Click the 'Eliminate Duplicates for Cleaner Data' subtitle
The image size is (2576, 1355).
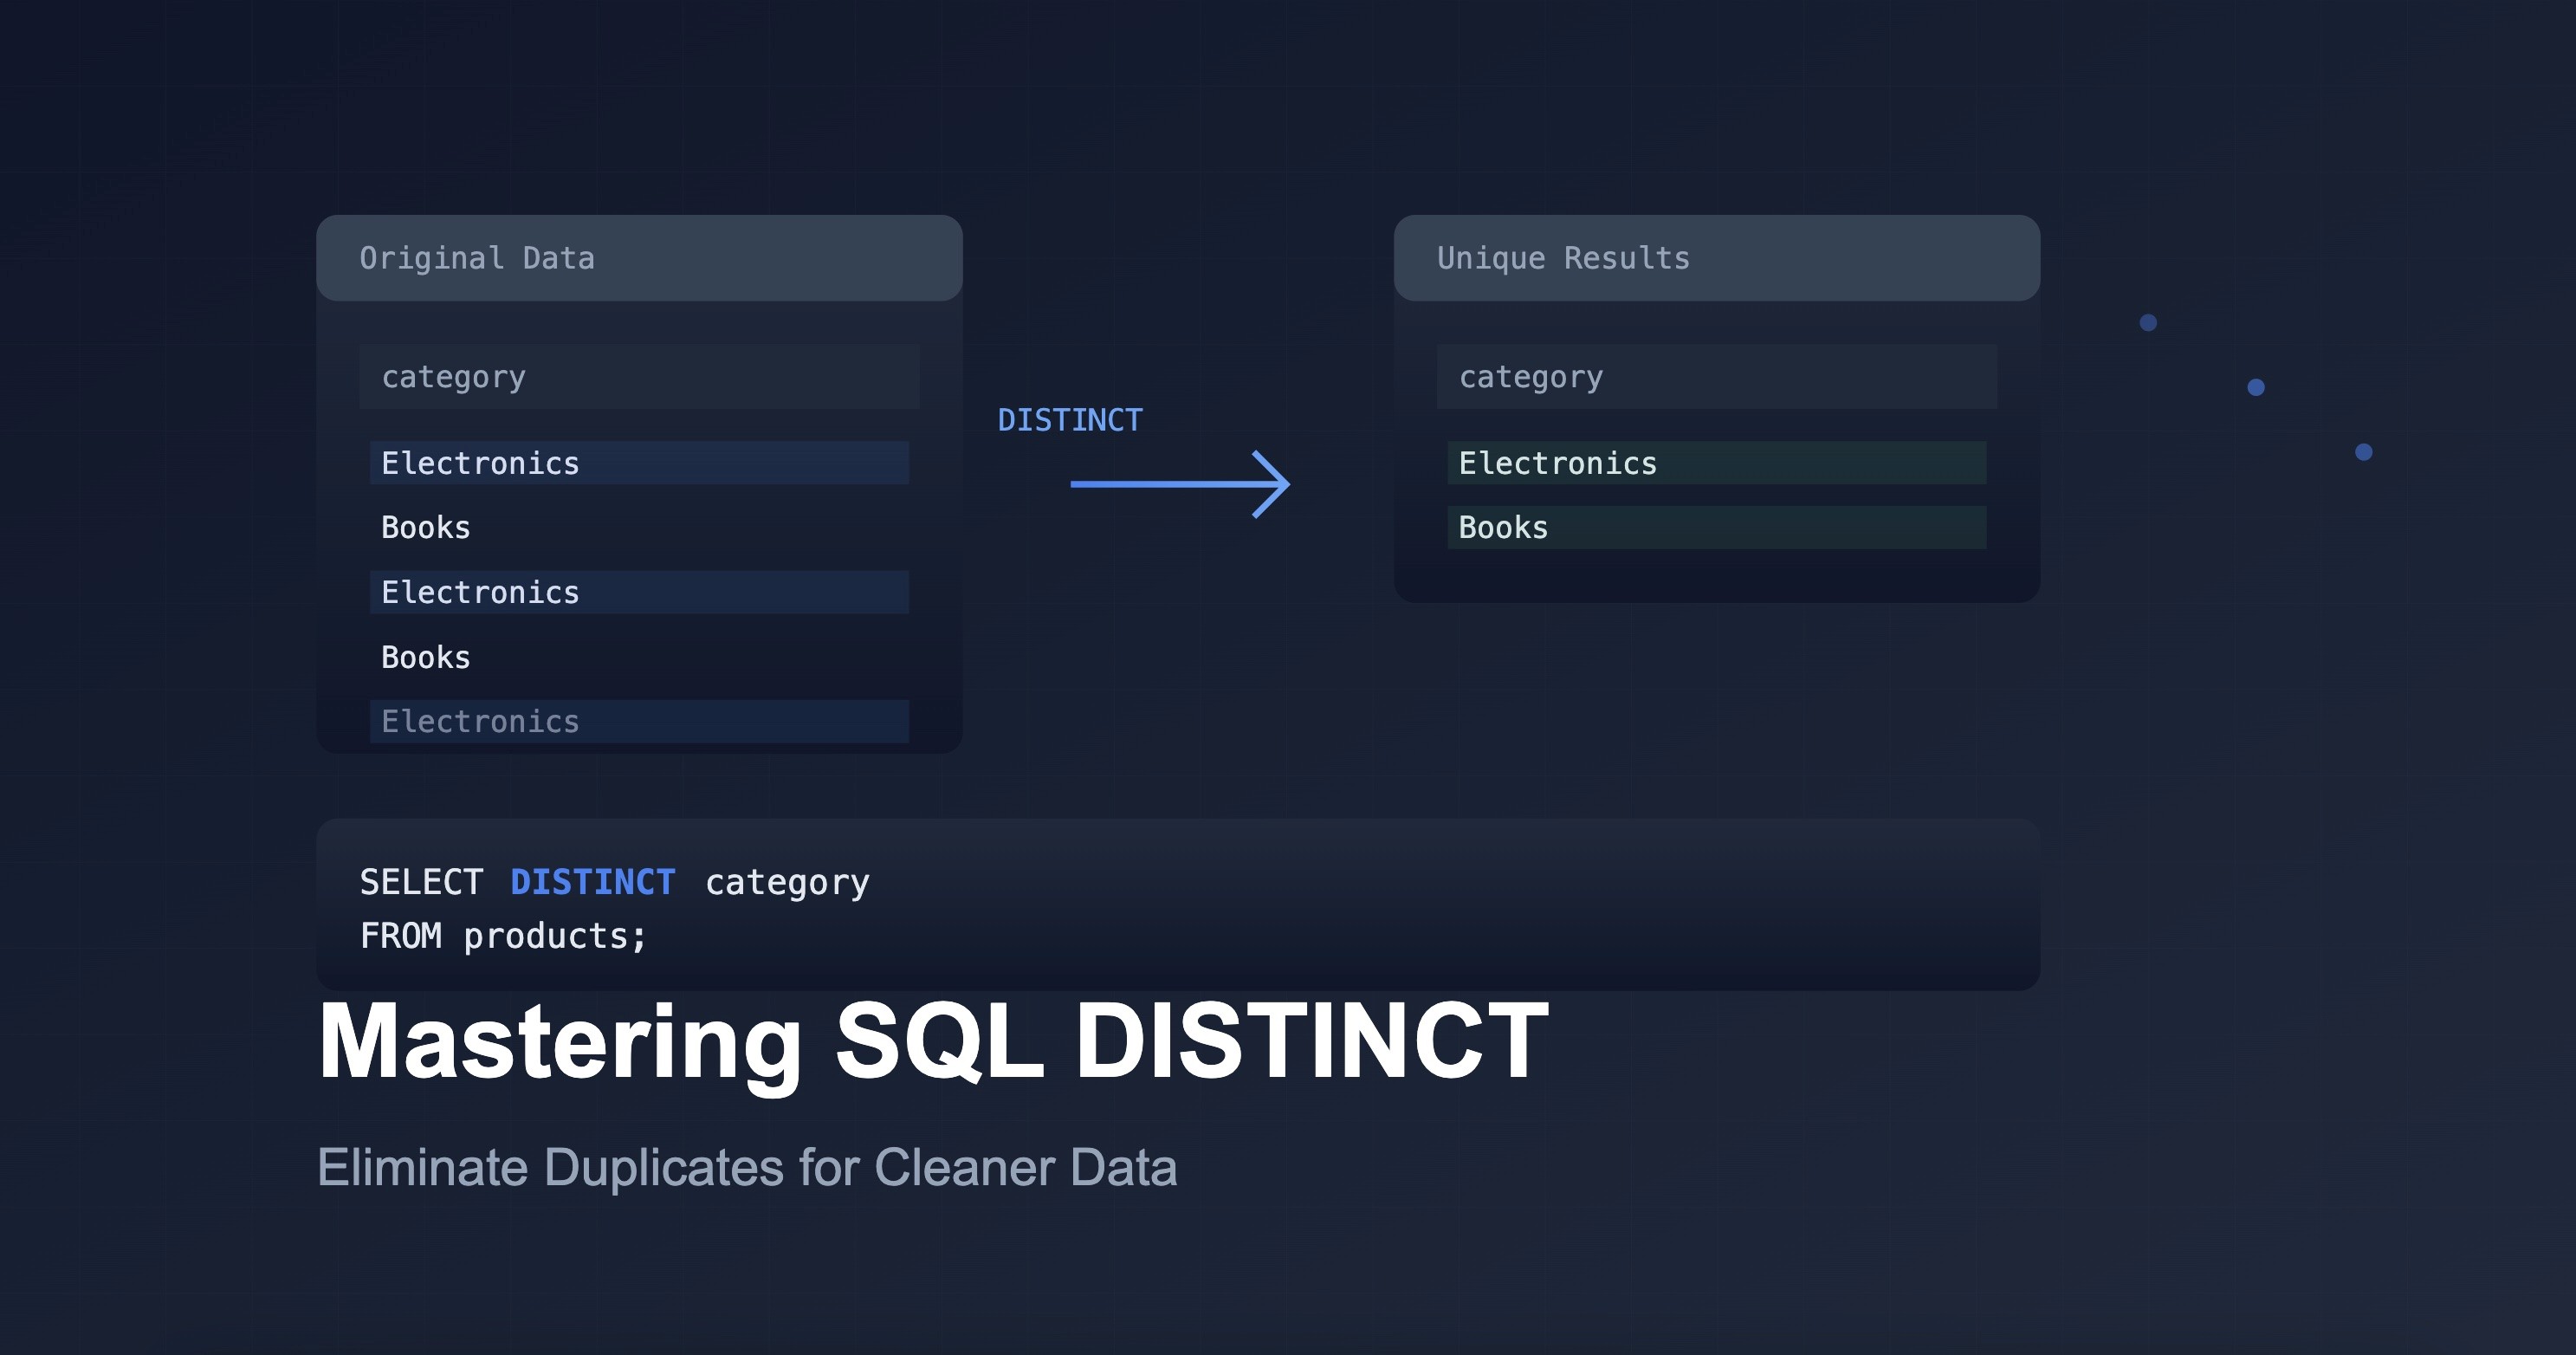(x=747, y=1168)
